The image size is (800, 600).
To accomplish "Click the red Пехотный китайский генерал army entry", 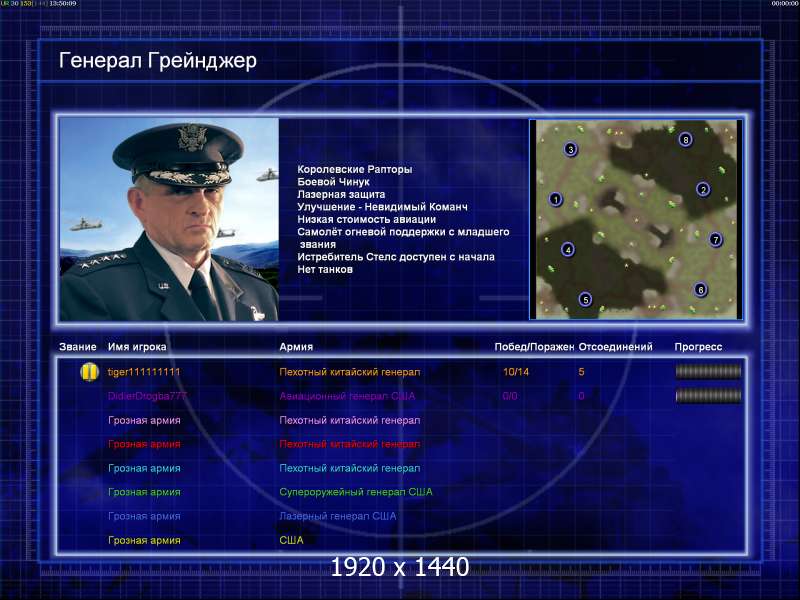I will click(349, 444).
